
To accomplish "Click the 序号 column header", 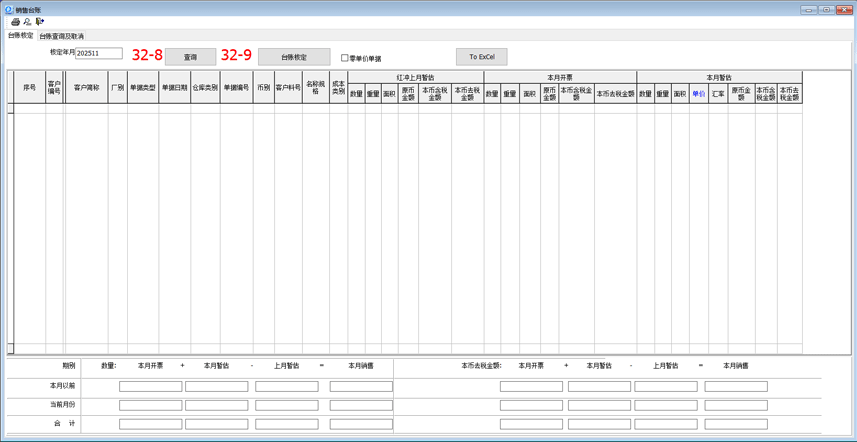I will (30, 88).
